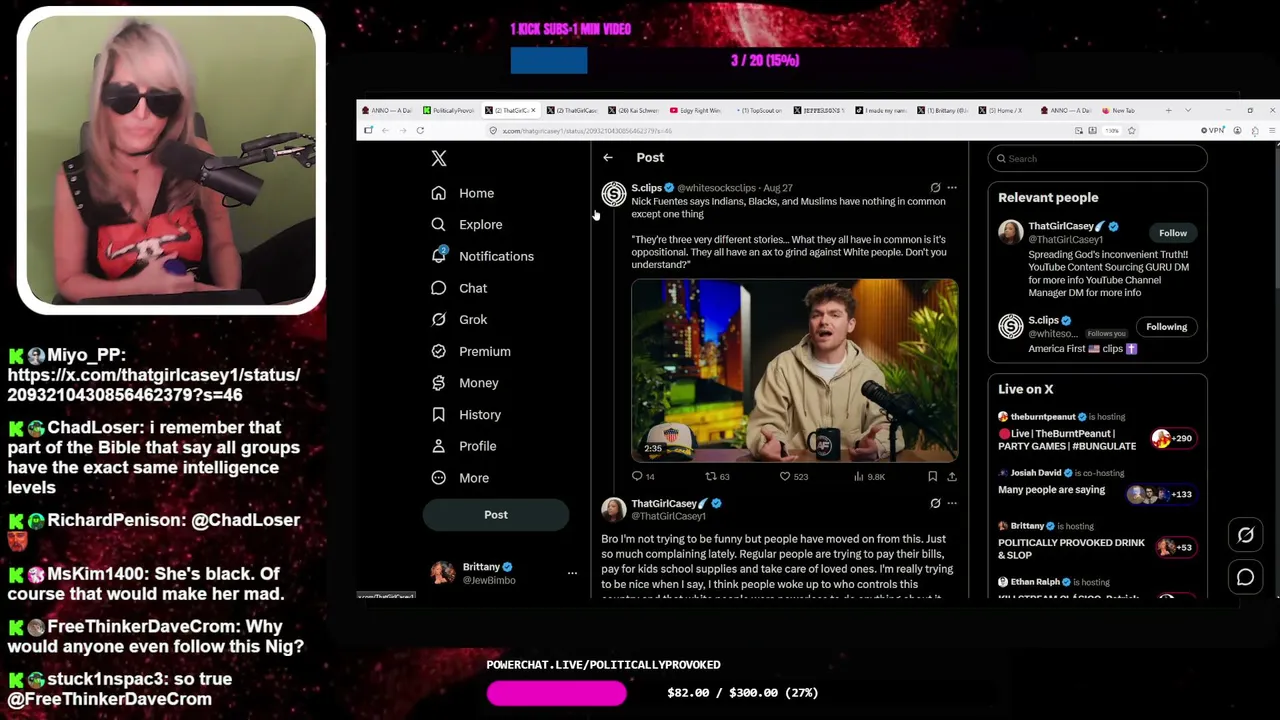Click the Grok icon on the S.clips post
This screenshot has height=720, width=1280.
(935, 188)
